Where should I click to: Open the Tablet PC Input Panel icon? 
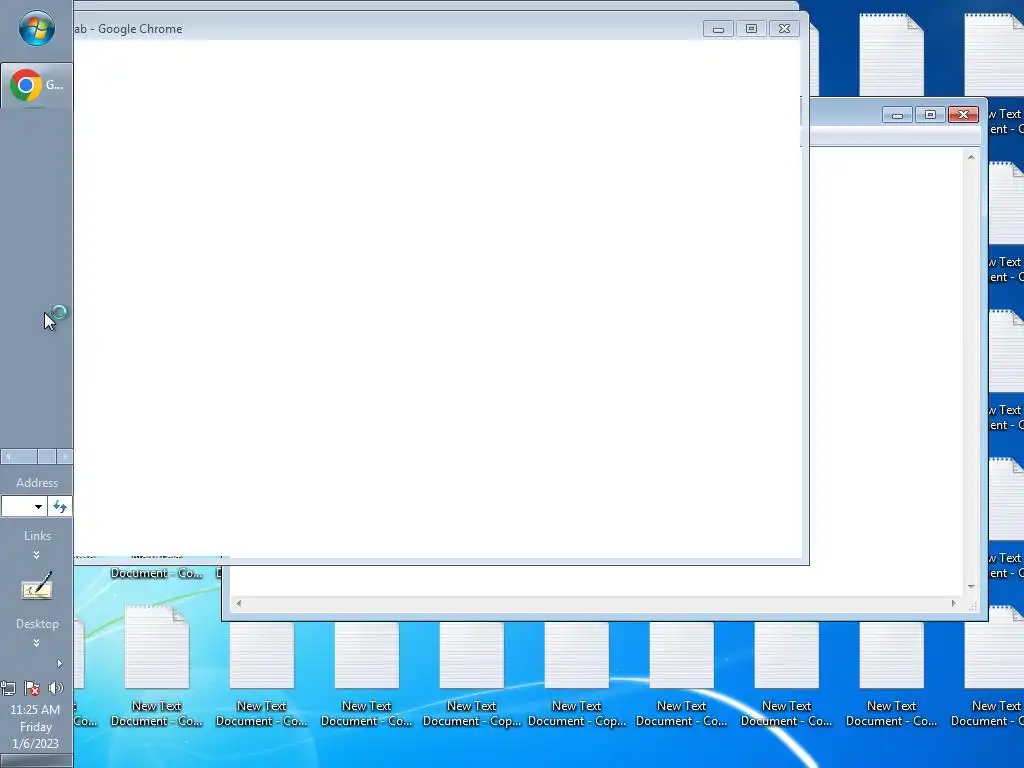click(37, 587)
